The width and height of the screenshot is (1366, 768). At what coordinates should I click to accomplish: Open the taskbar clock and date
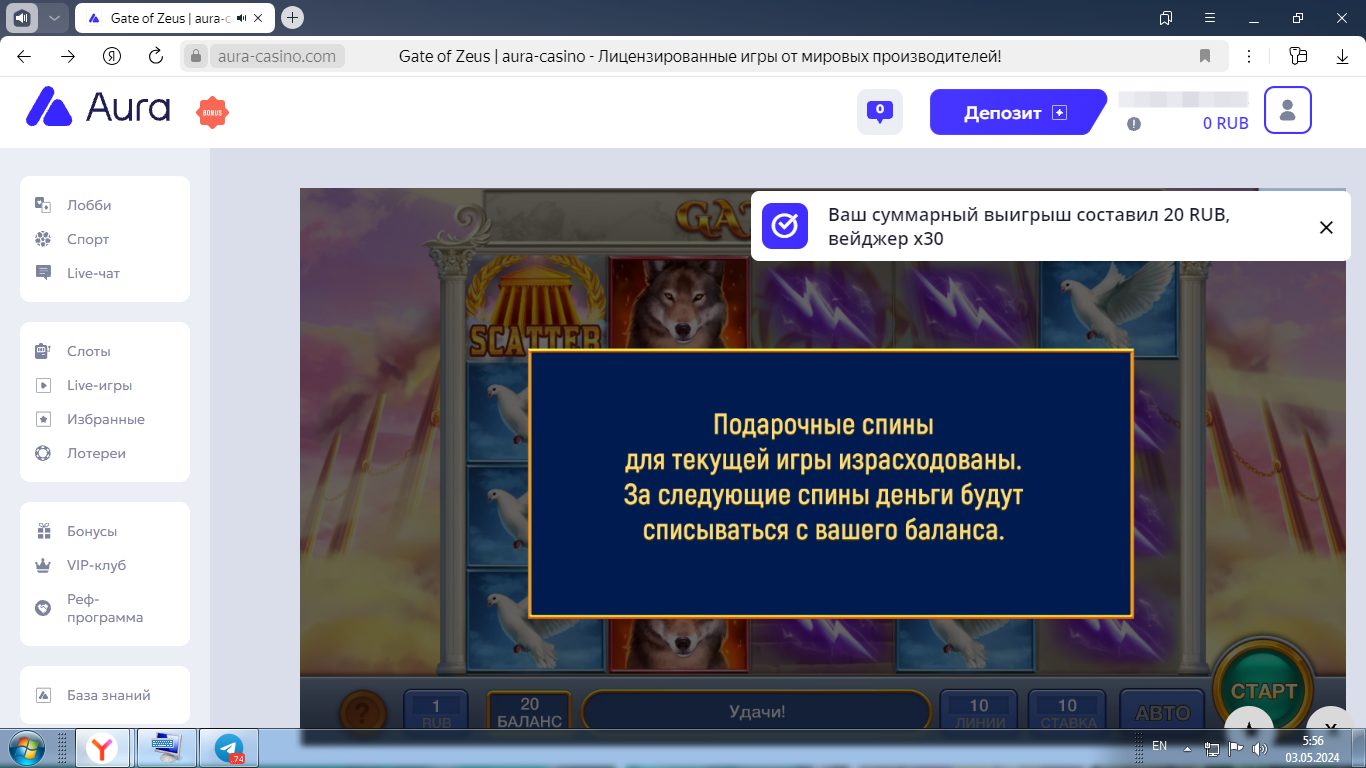click(1312, 748)
